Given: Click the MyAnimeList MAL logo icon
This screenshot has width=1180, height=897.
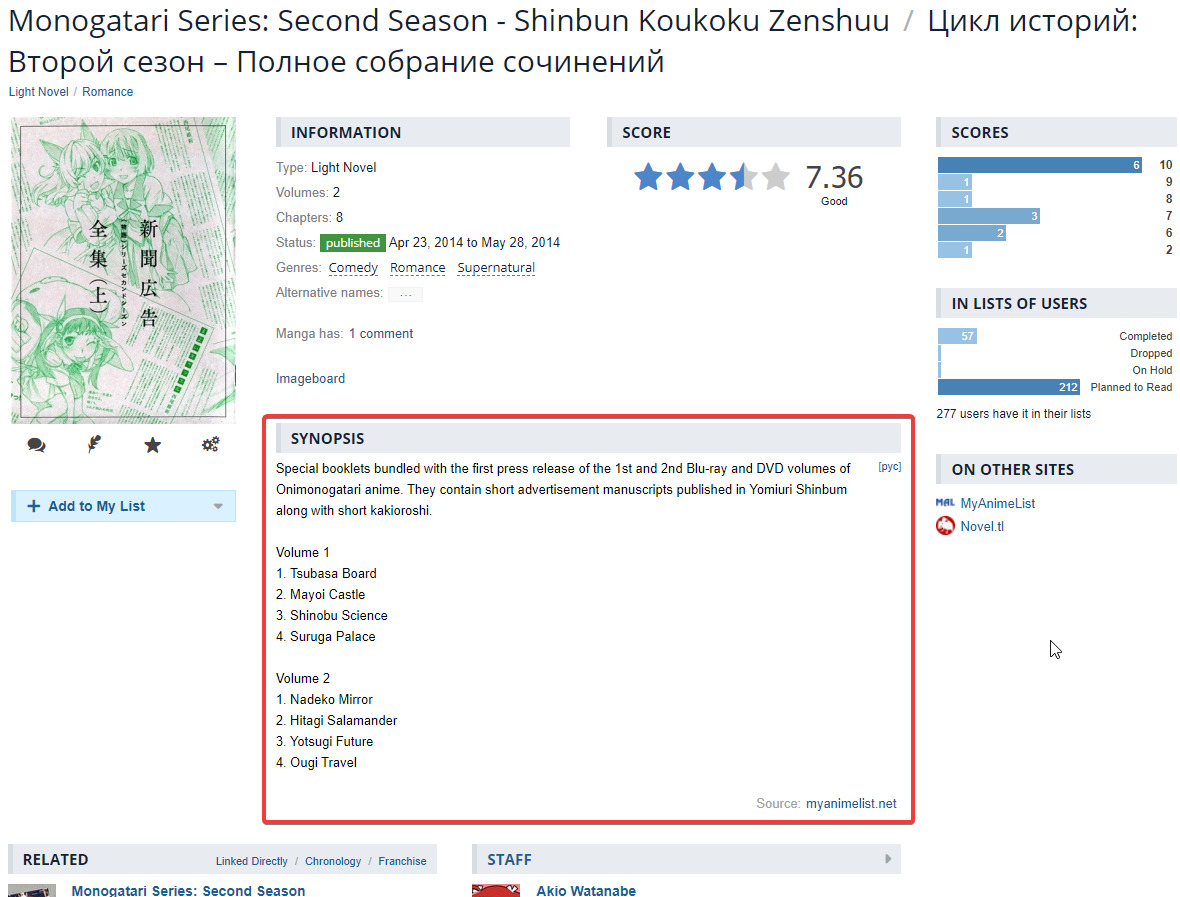Looking at the screenshot, I should (x=945, y=503).
